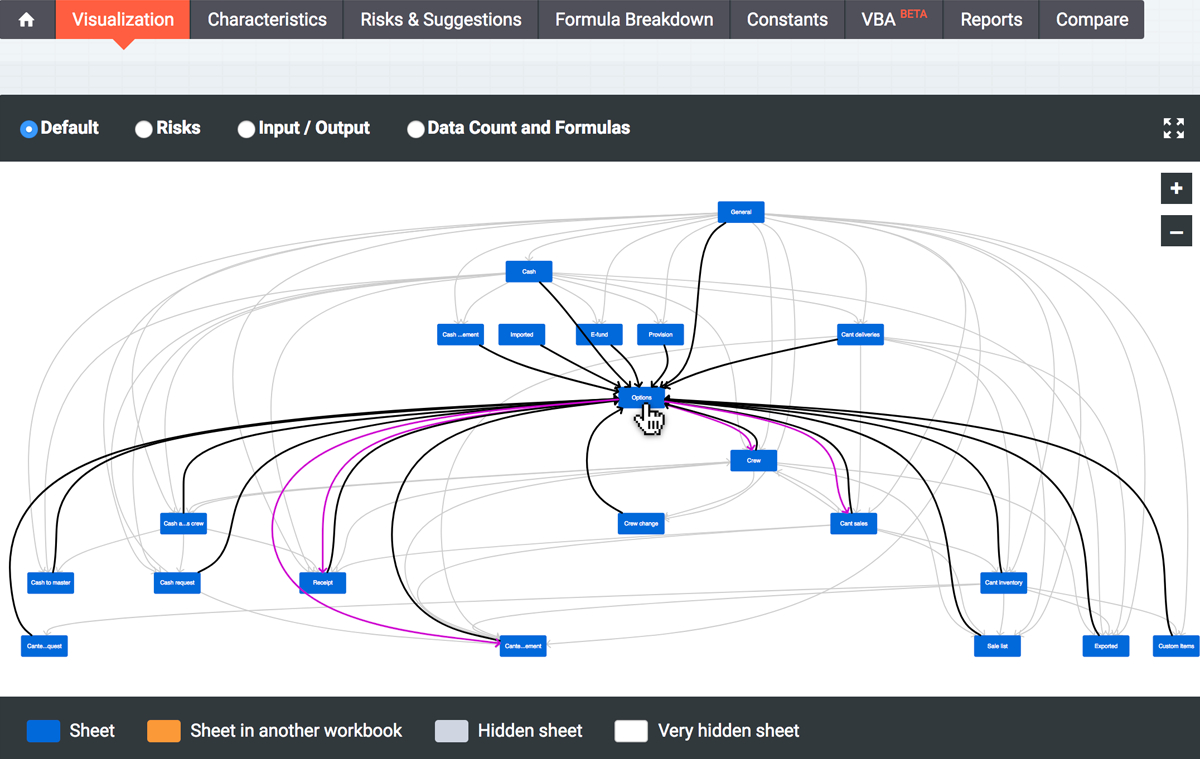Click the Cash to master node
1200x759 pixels.
[51, 583]
